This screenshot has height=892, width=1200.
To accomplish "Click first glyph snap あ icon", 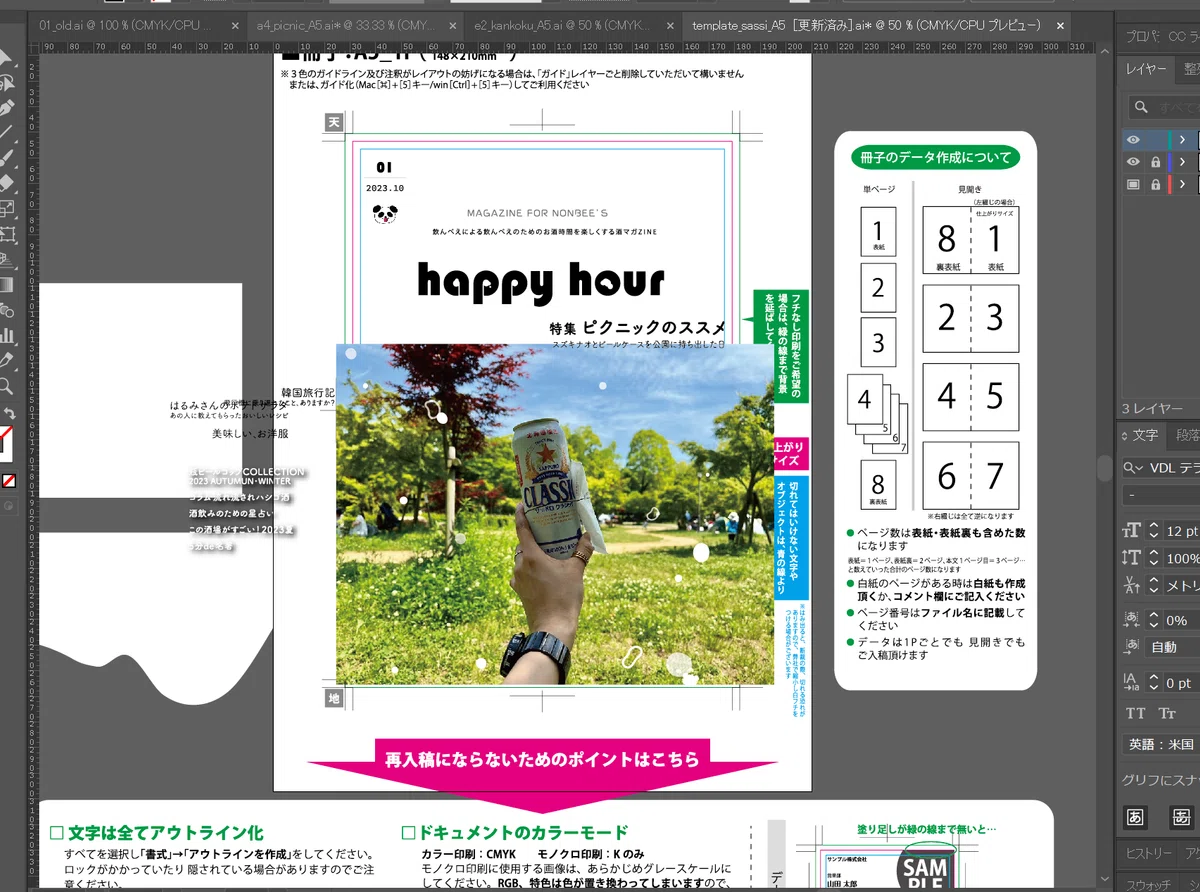I will 1135,817.
